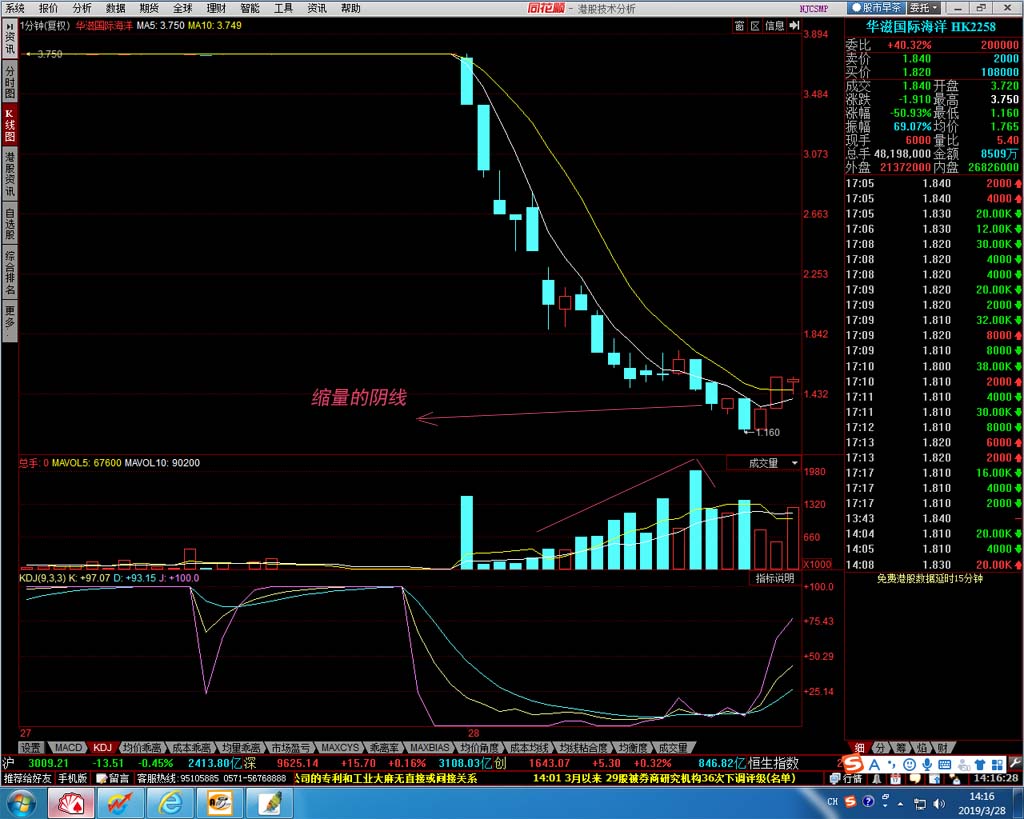Click the 设置 indicator tab
This screenshot has height=819, width=1024.
coord(30,747)
